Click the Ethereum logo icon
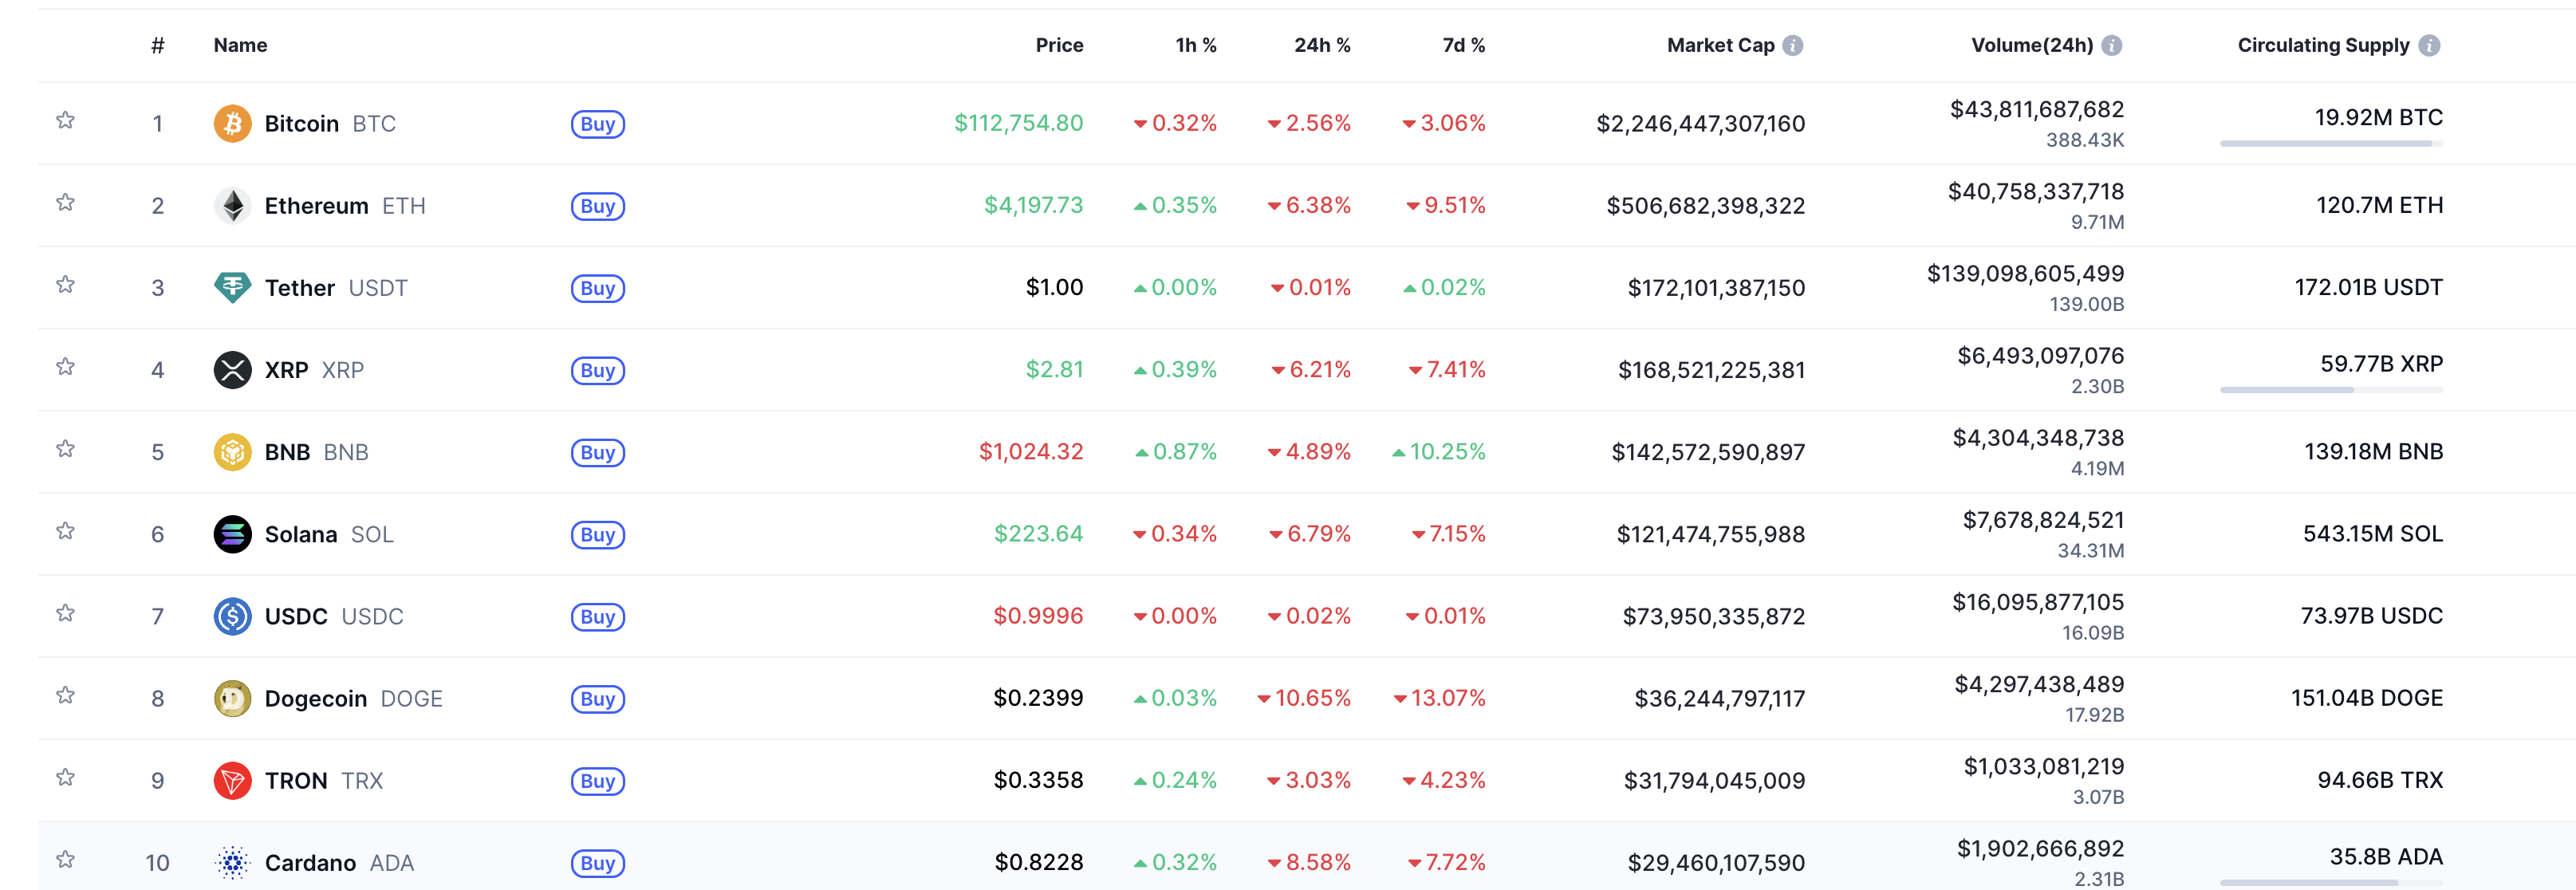This screenshot has height=890, width=2576. tap(232, 205)
